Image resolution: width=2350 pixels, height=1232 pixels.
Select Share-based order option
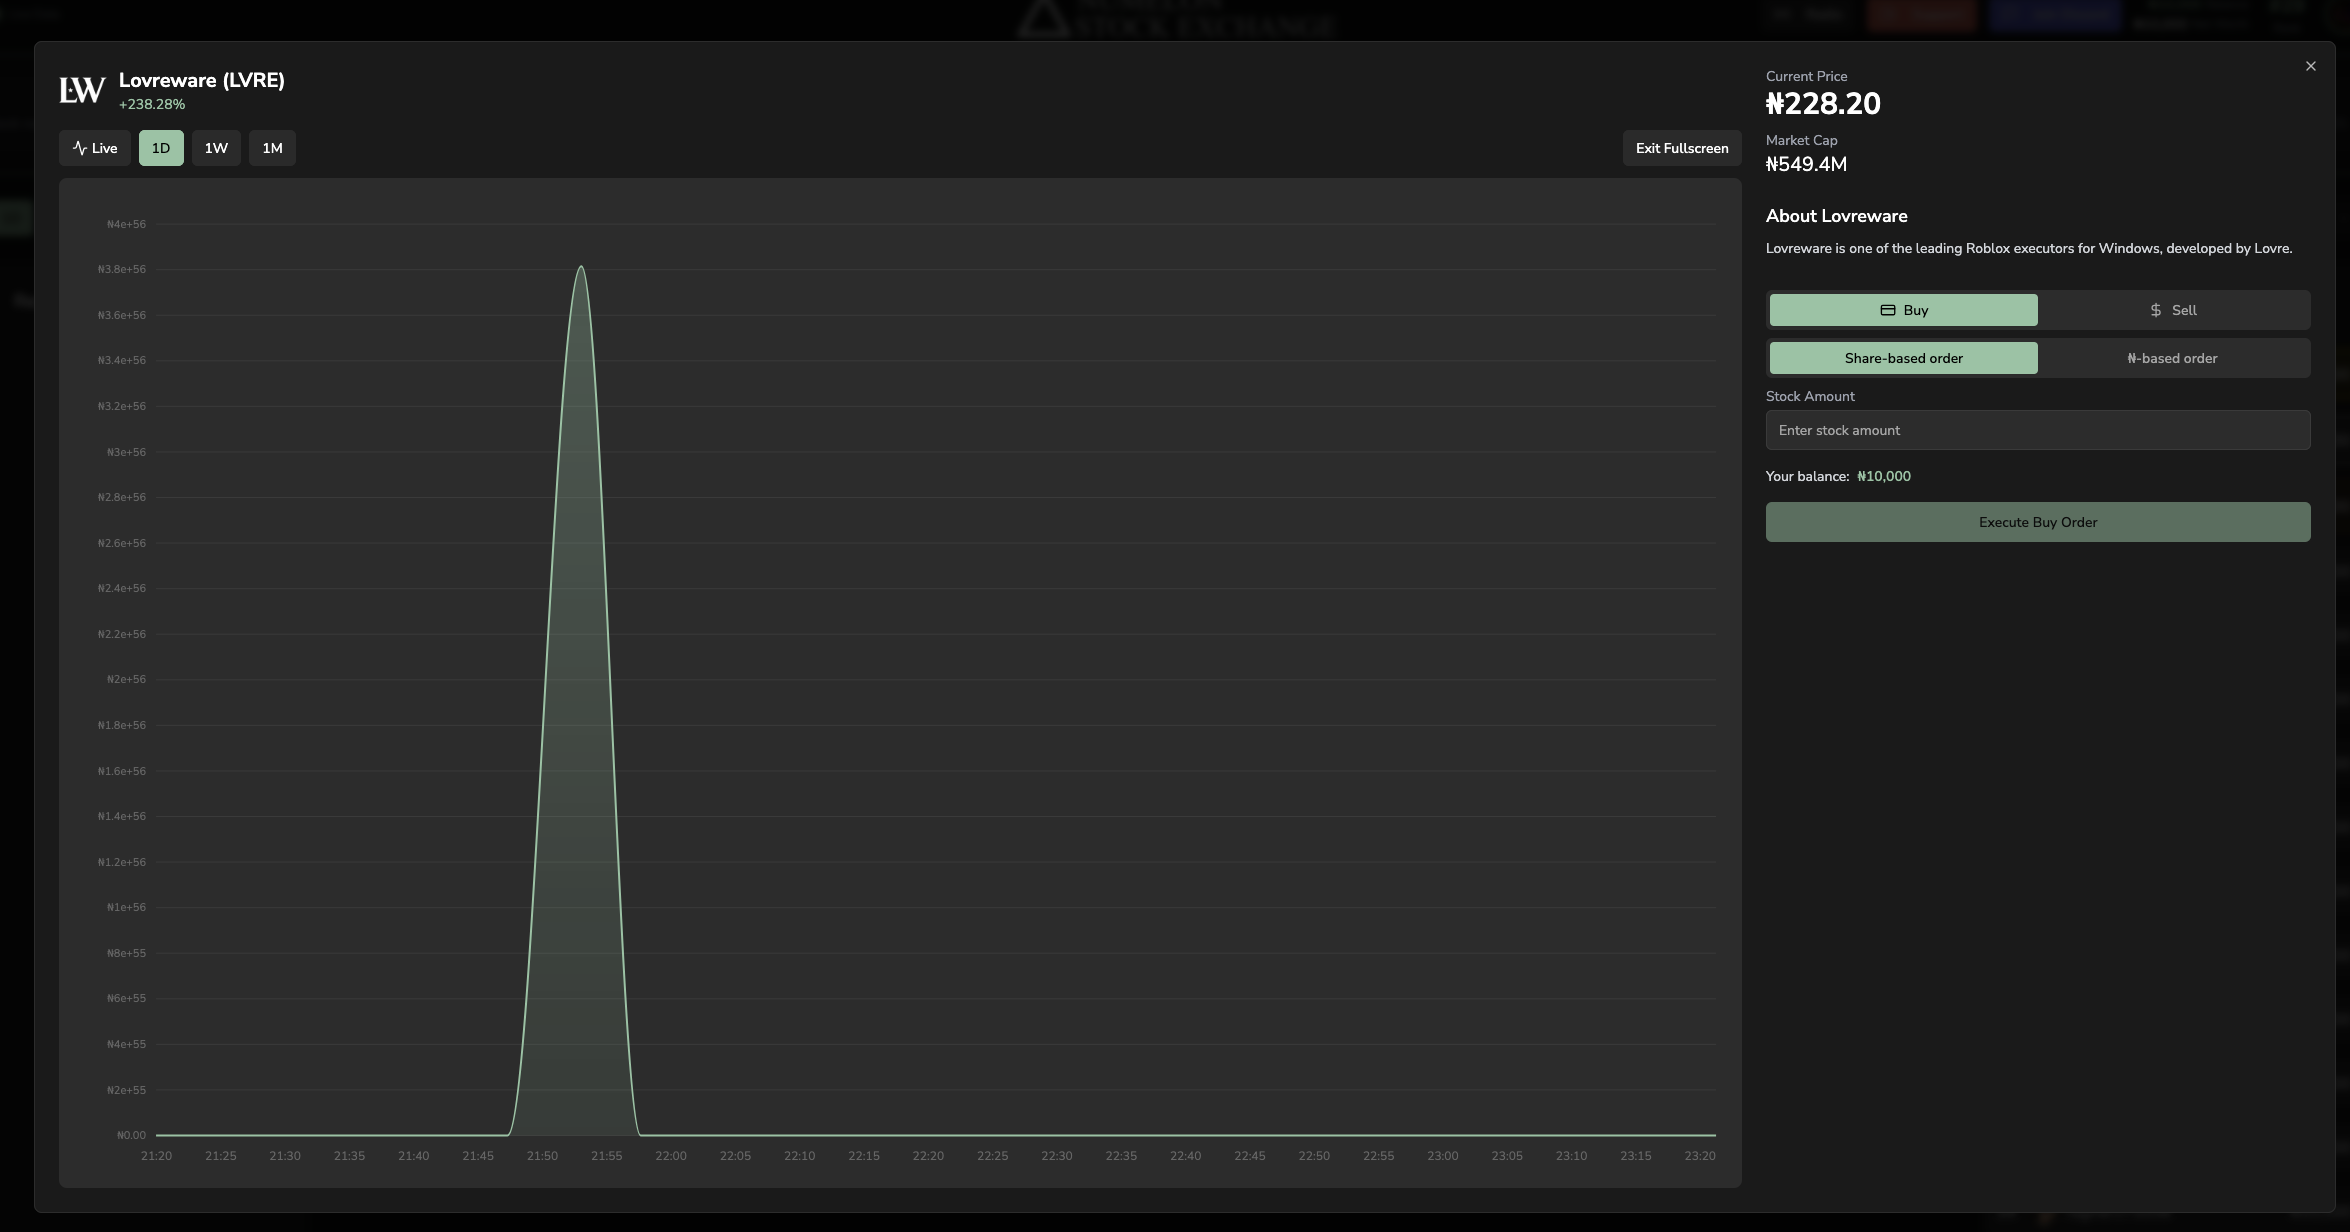point(1904,358)
